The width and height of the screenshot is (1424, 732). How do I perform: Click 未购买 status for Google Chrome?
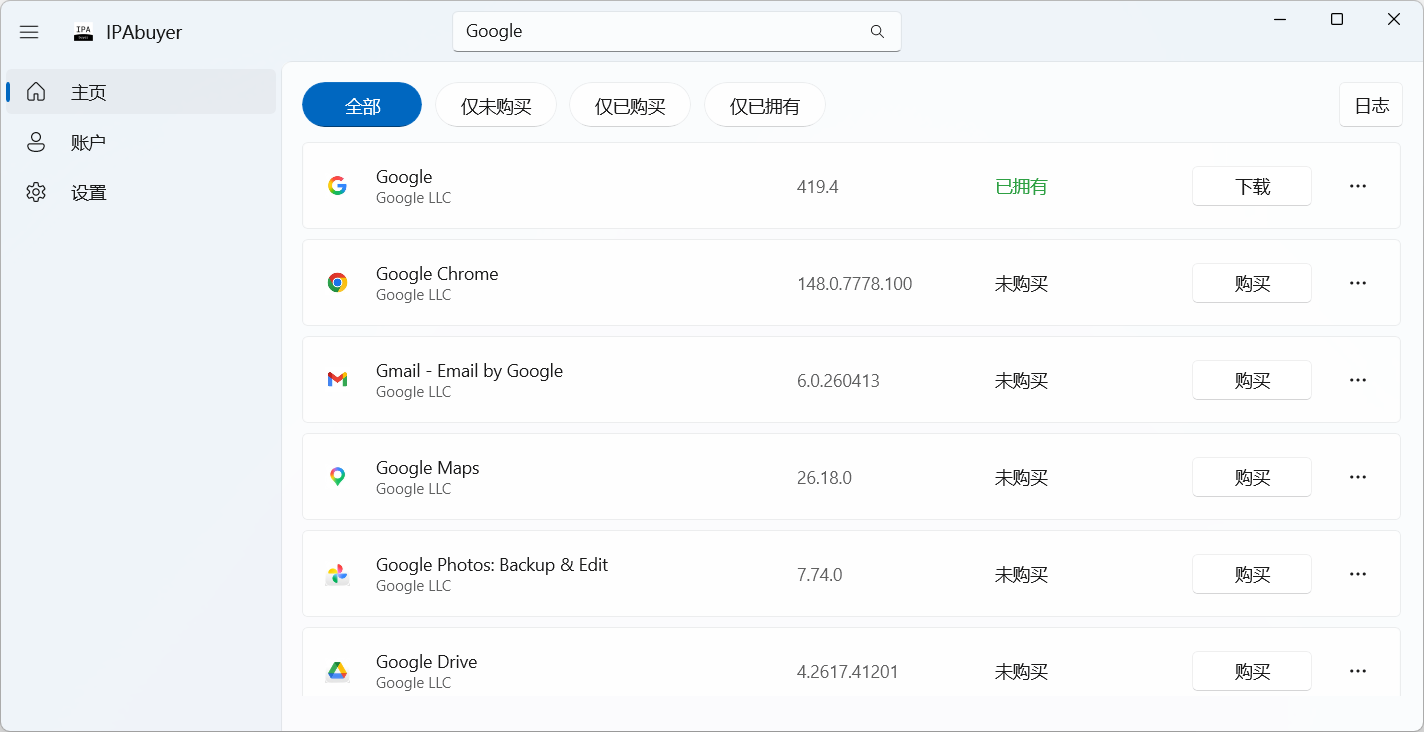click(1021, 284)
